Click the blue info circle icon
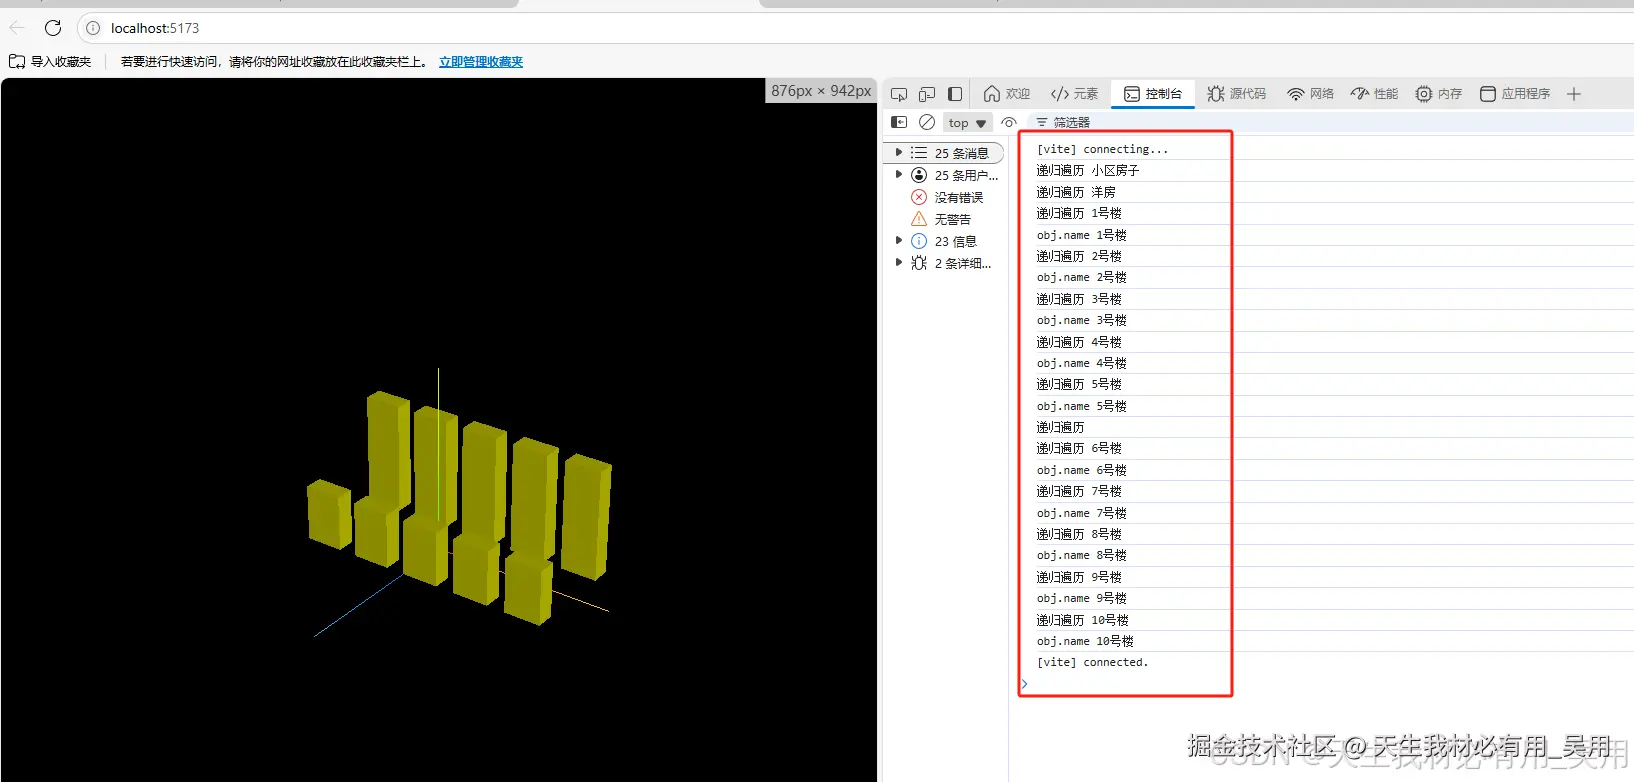The width and height of the screenshot is (1634, 782). click(x=919, y=241)
